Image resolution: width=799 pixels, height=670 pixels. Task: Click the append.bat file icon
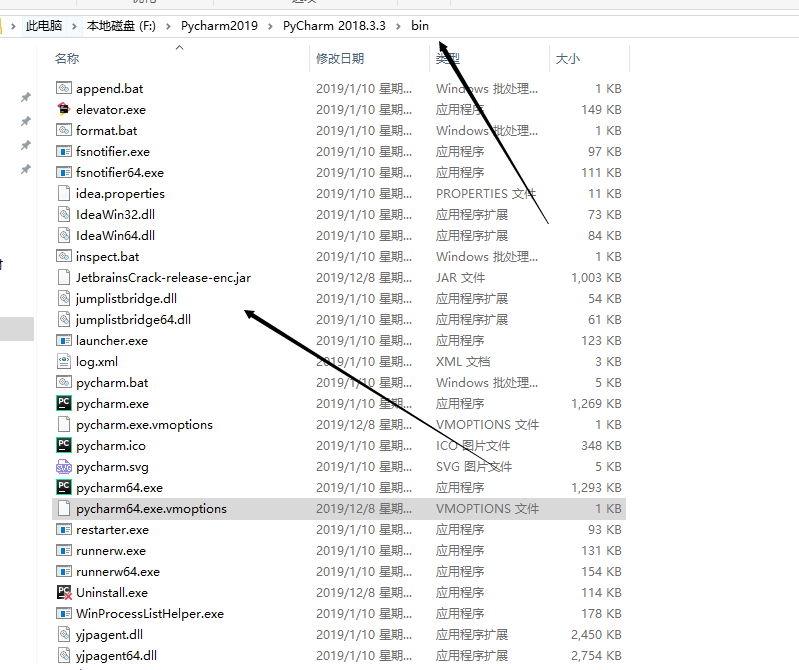(x=64, y=88)
